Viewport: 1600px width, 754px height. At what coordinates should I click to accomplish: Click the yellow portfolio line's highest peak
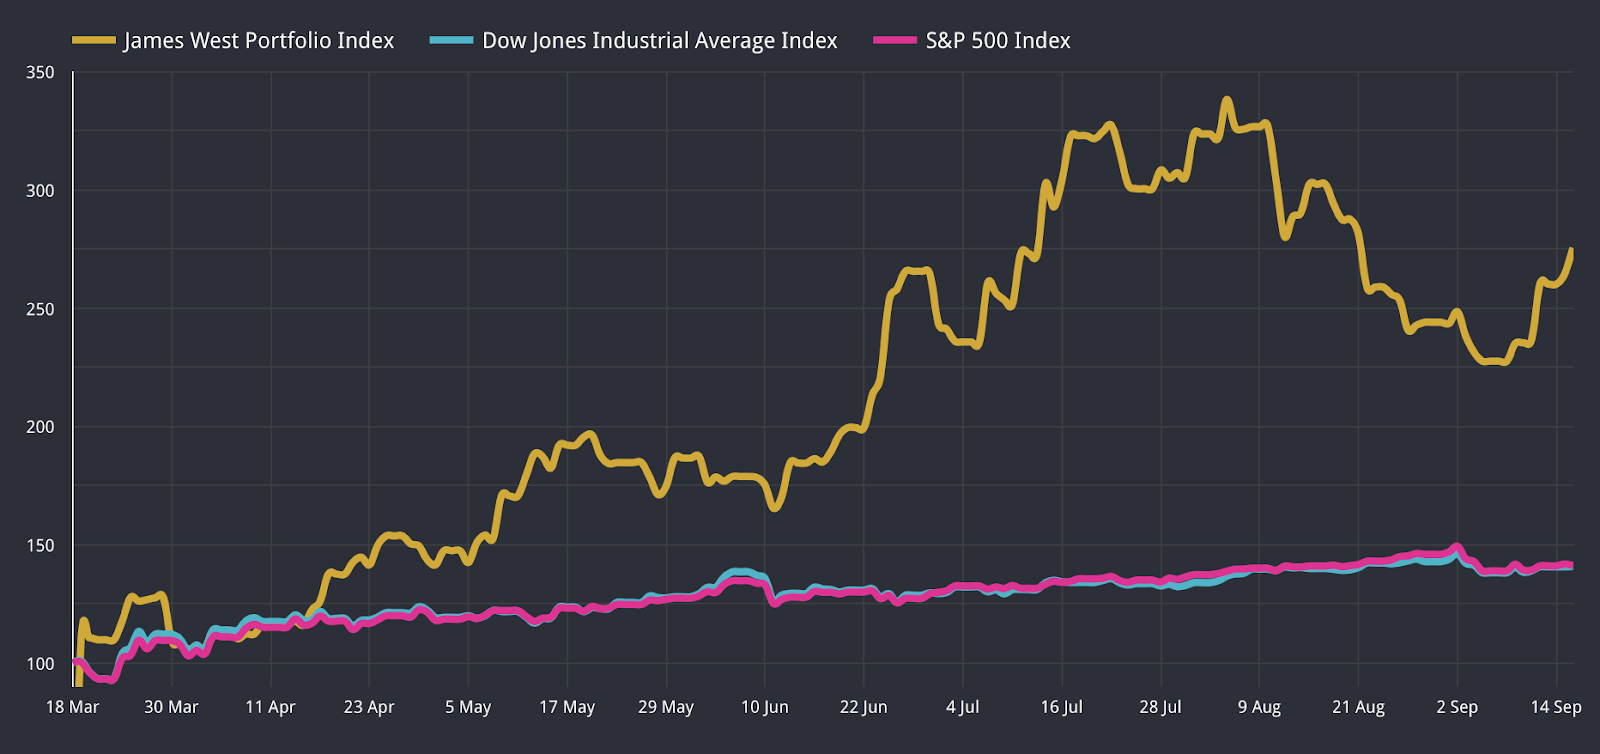point(1227,100)
